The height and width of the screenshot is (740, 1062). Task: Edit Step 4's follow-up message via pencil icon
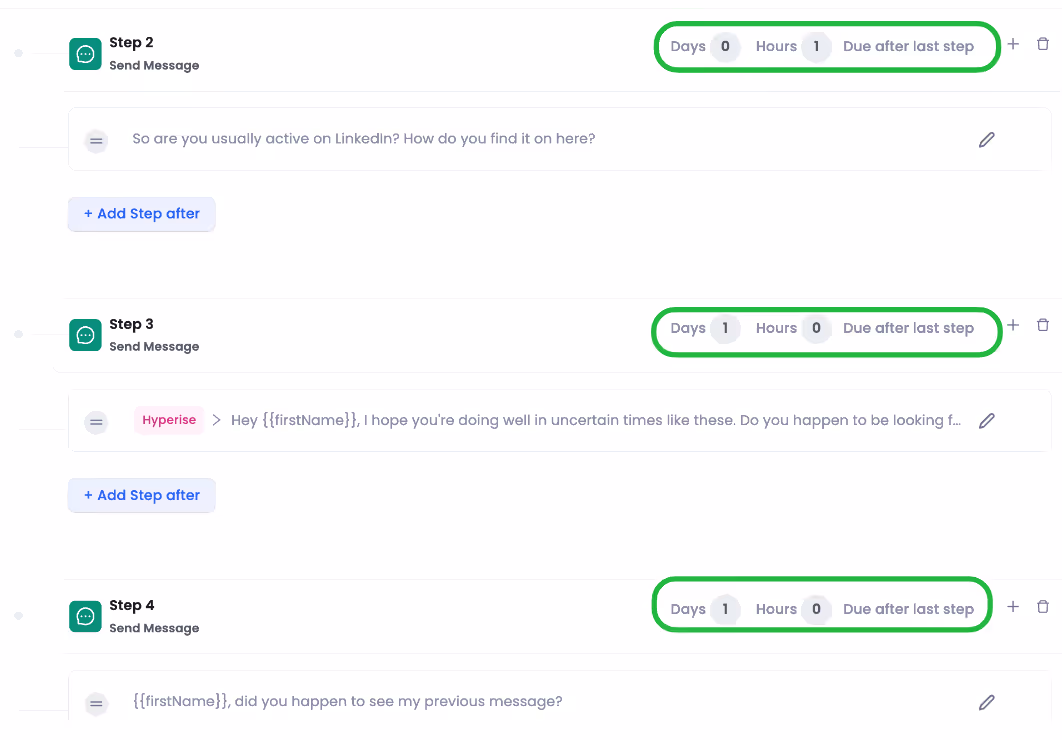tap(986, 702)
